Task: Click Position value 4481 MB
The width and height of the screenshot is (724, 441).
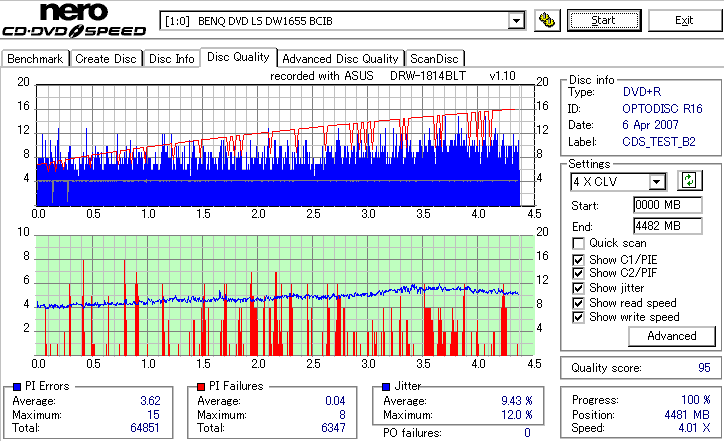Action: tap(687, 415)
